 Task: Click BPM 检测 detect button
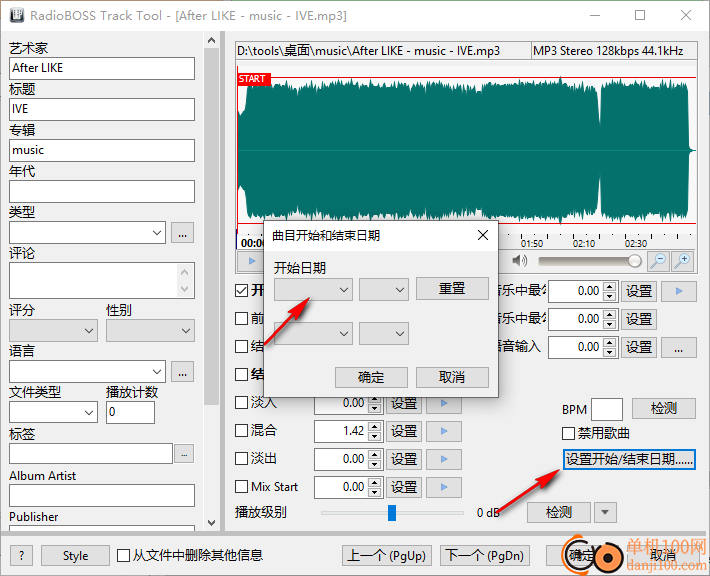pyautogui.click(x=663, y=408)
